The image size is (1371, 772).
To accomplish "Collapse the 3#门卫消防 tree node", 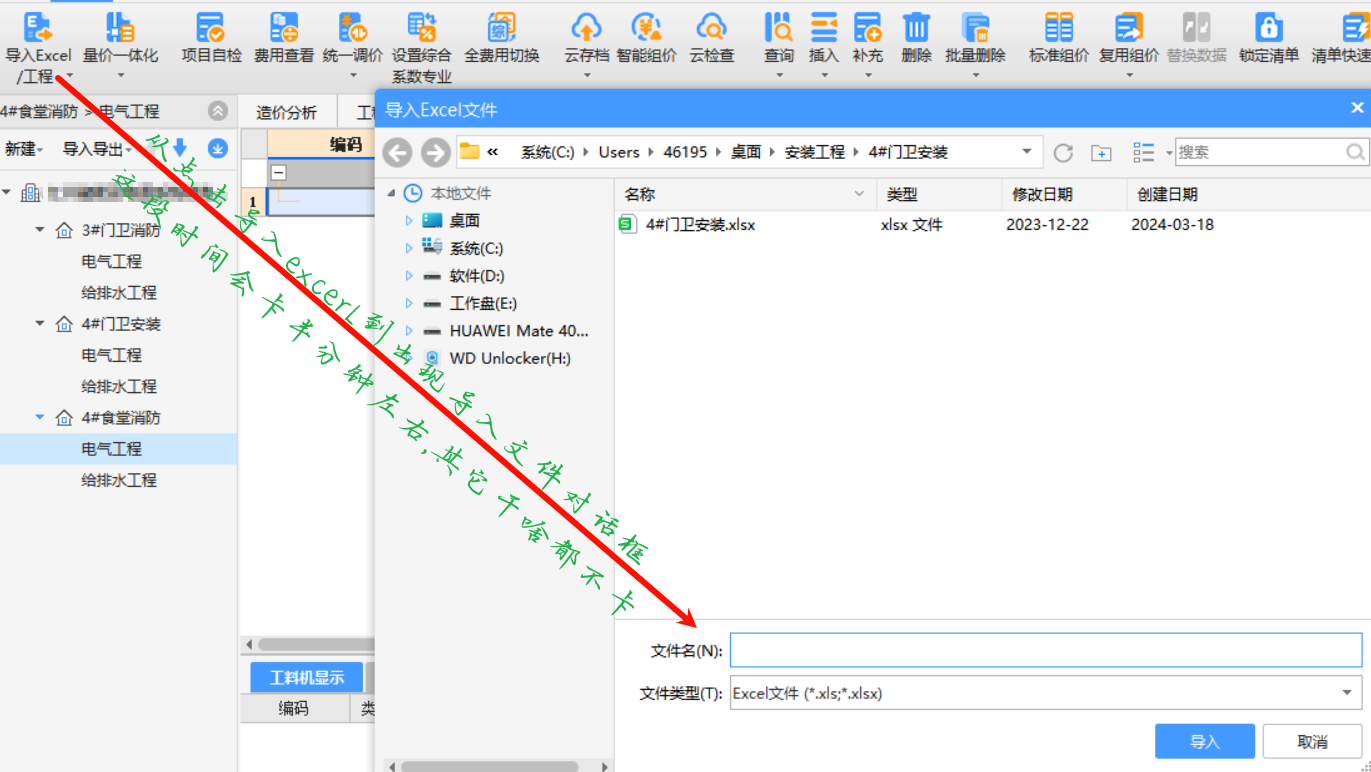I will click(x=40, y=230).
